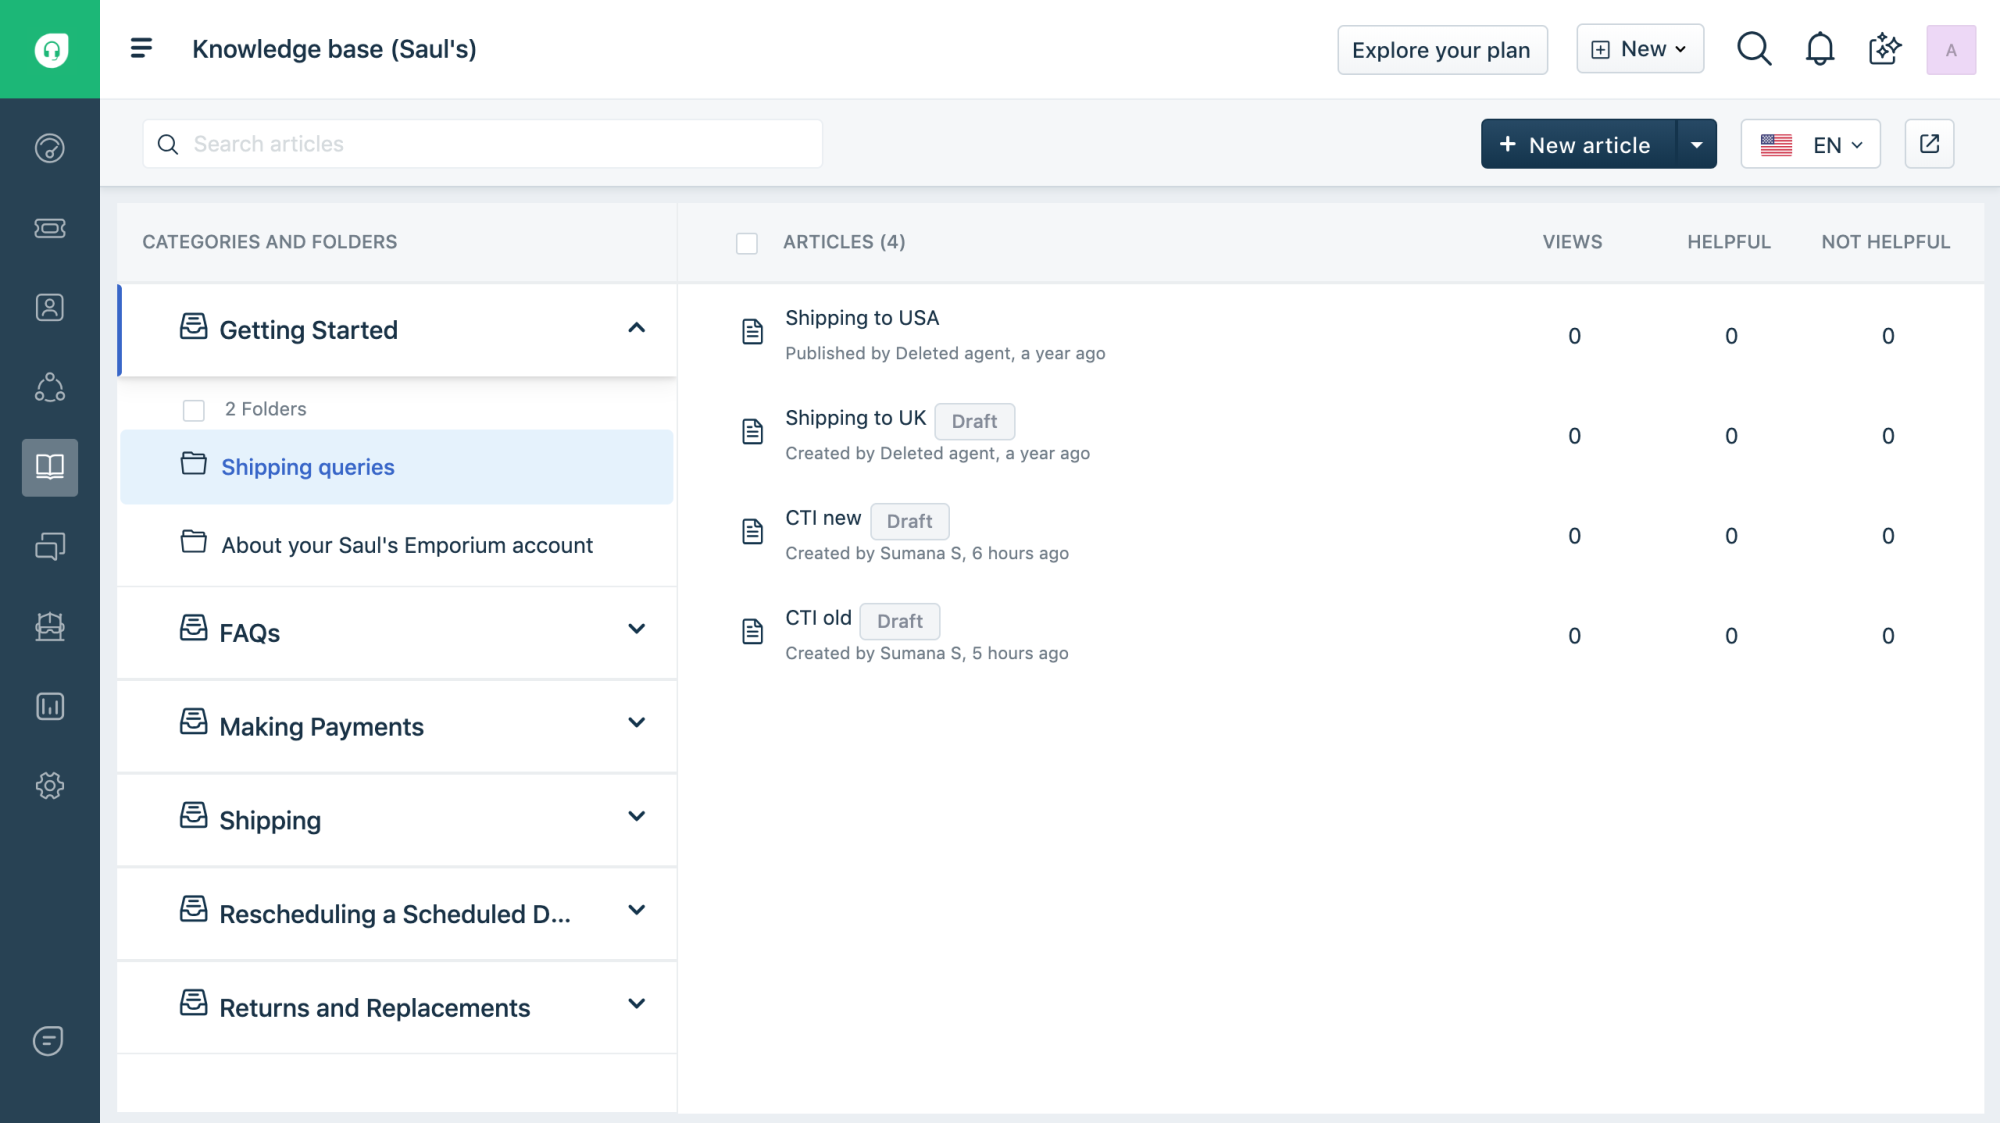
Task: Open the EN language dropdown
Action: pos(1810,144)
